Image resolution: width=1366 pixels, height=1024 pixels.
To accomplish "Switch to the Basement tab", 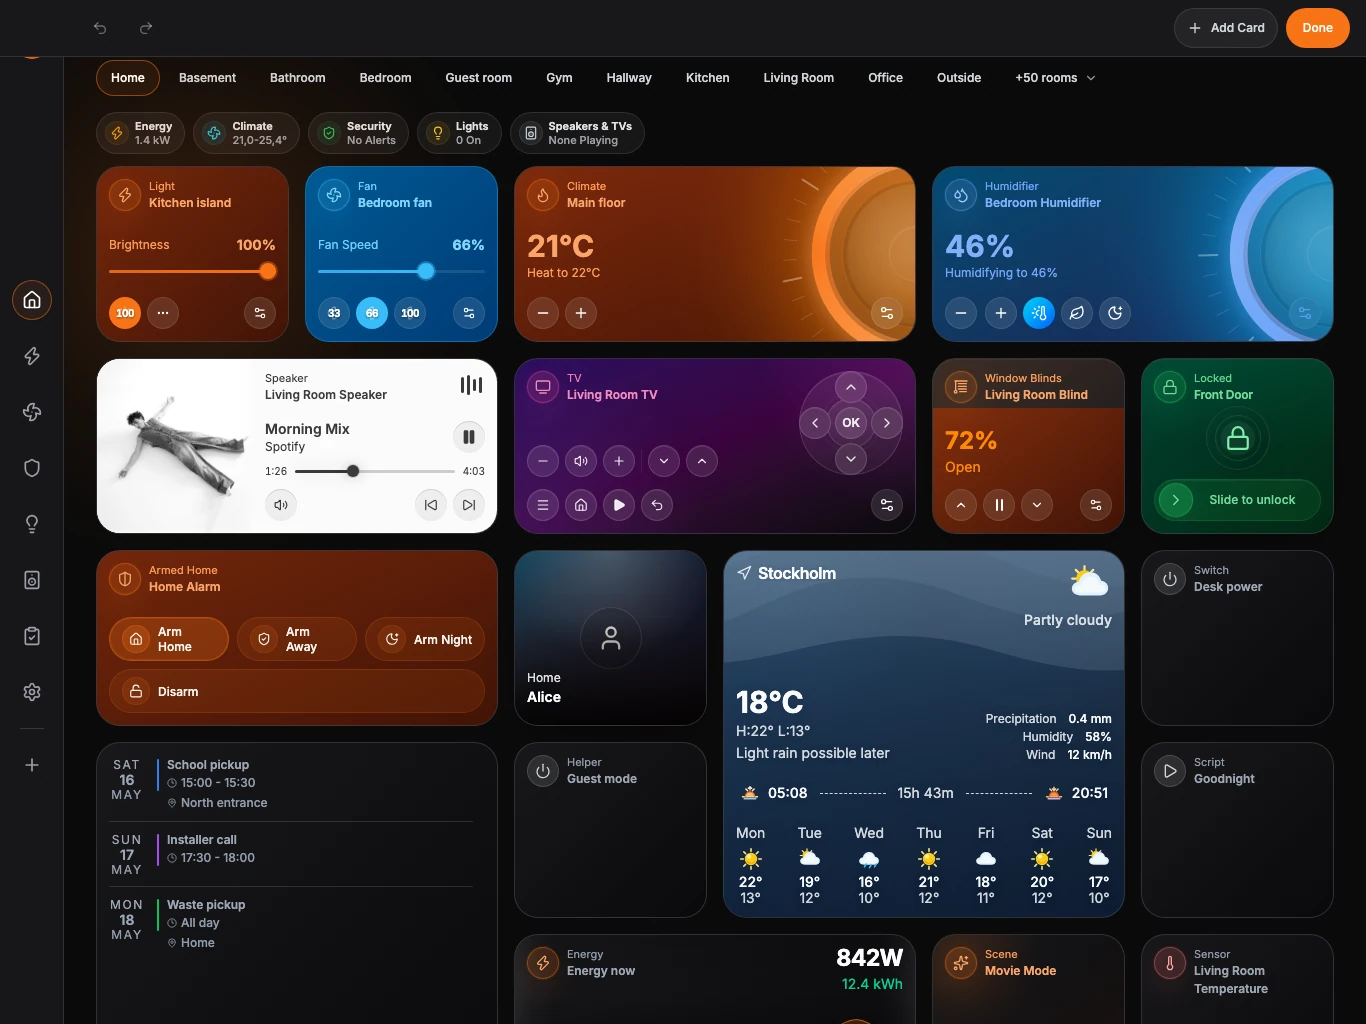I will click(207, 78).
